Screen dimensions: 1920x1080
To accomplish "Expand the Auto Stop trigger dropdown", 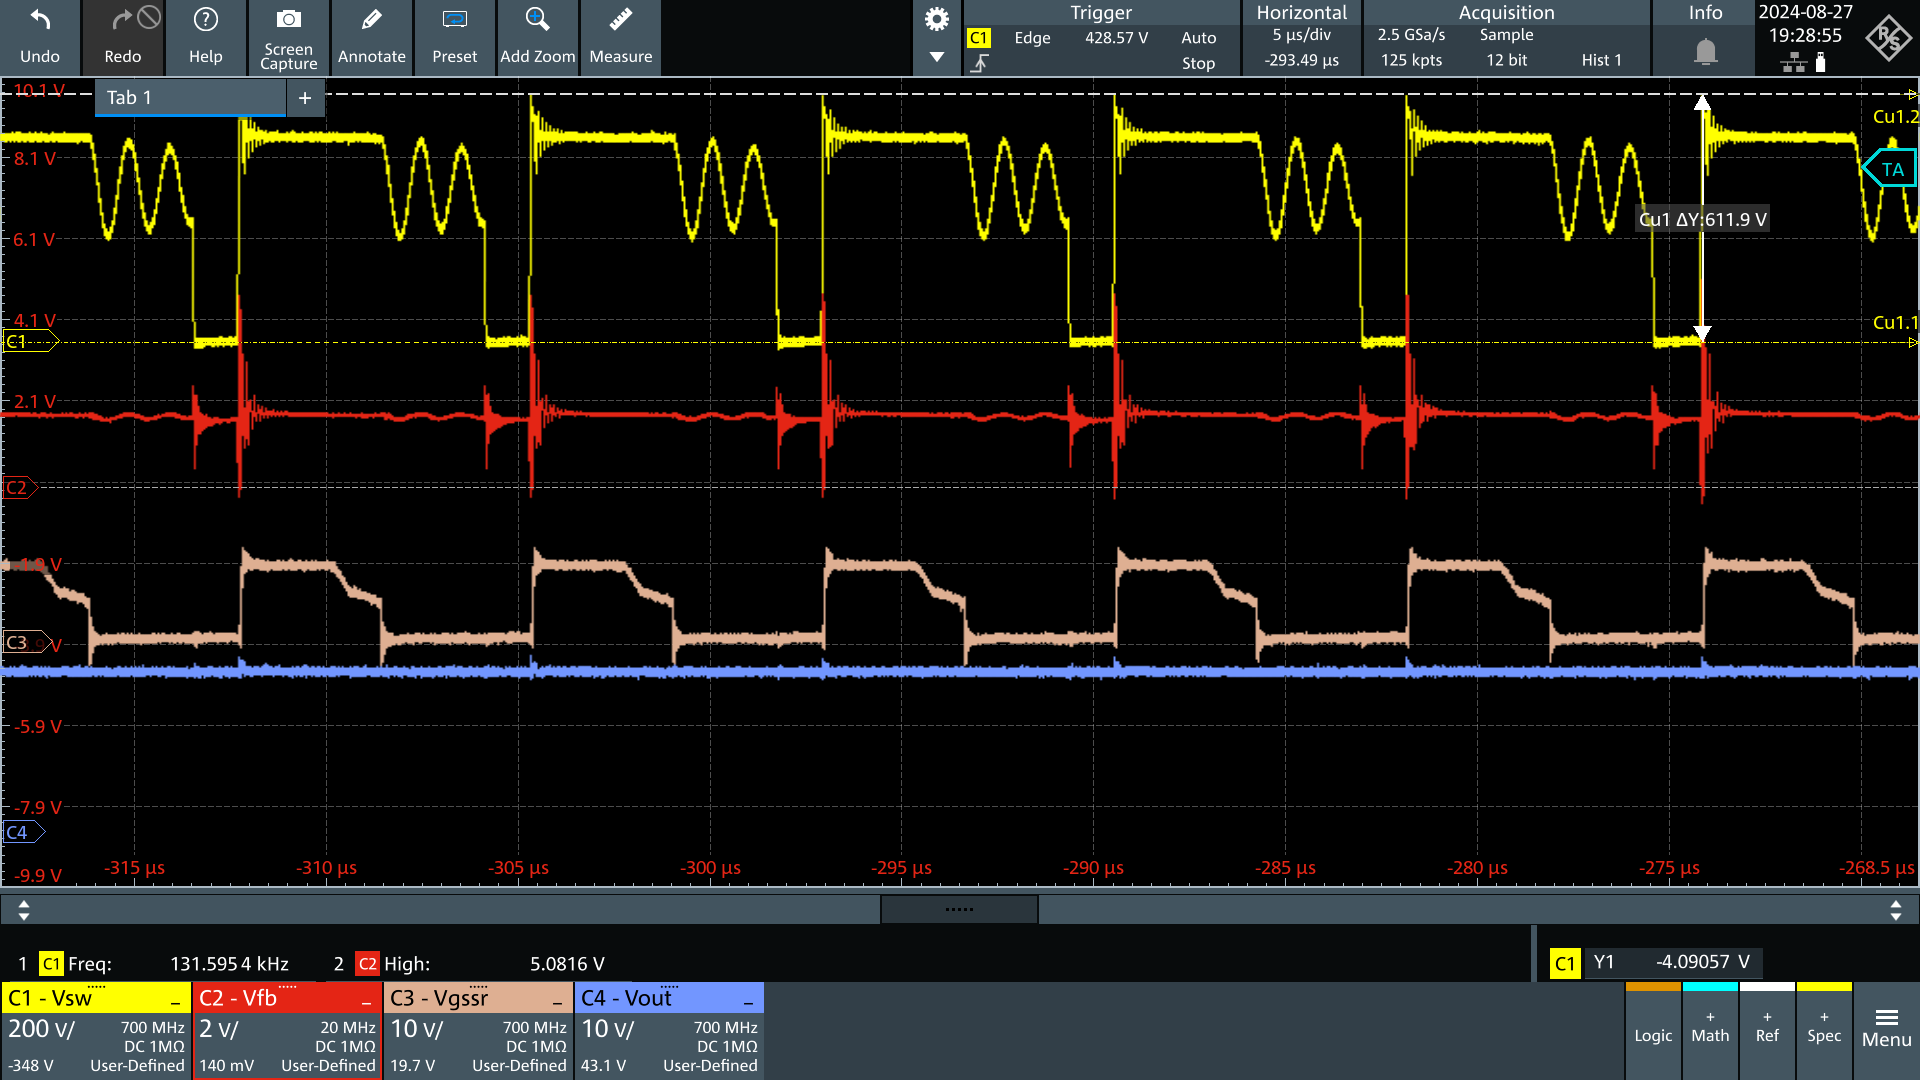I will pos(1193,47).
